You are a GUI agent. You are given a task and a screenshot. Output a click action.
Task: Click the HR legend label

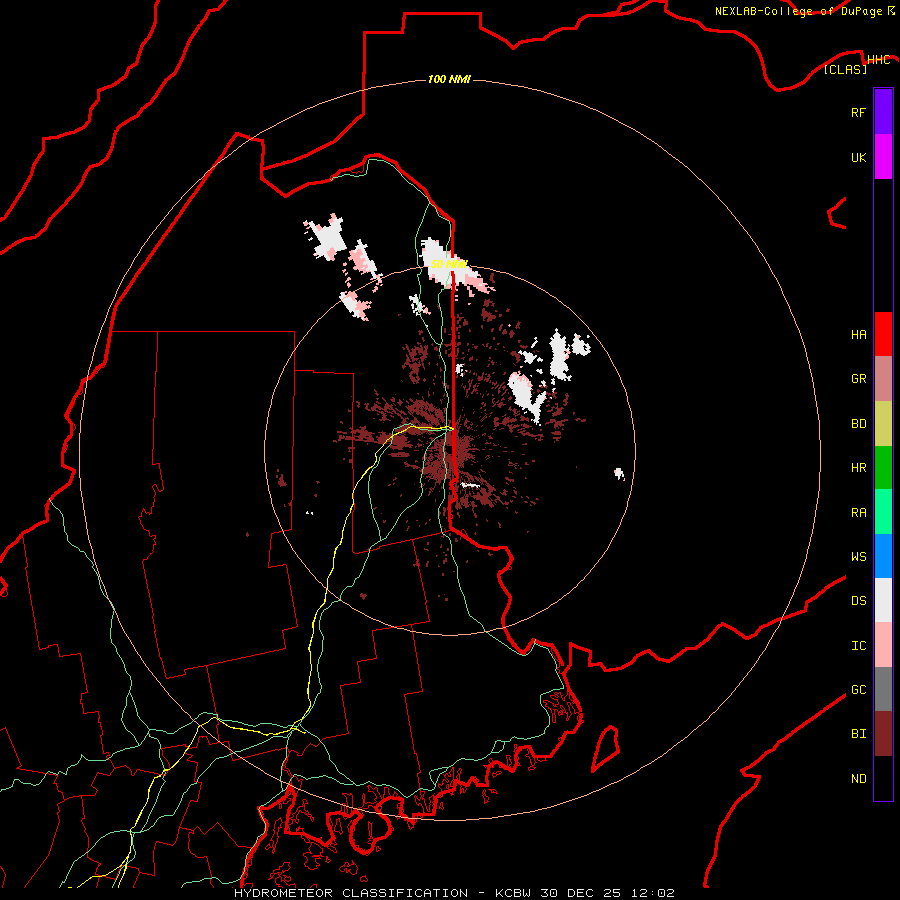[x=858, y=468]
